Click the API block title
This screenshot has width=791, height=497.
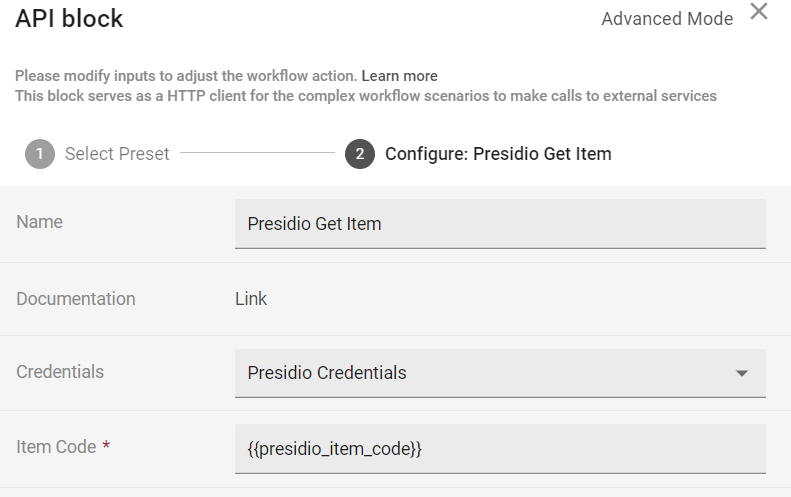click(x=69, y=18)
